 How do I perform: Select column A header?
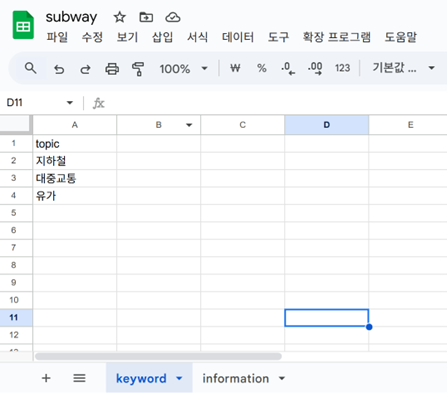pos(75,125)
